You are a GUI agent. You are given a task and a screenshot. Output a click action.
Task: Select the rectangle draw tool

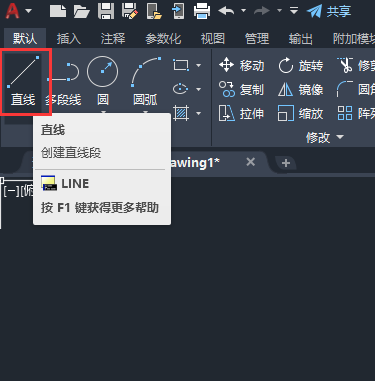click(181, 65)
